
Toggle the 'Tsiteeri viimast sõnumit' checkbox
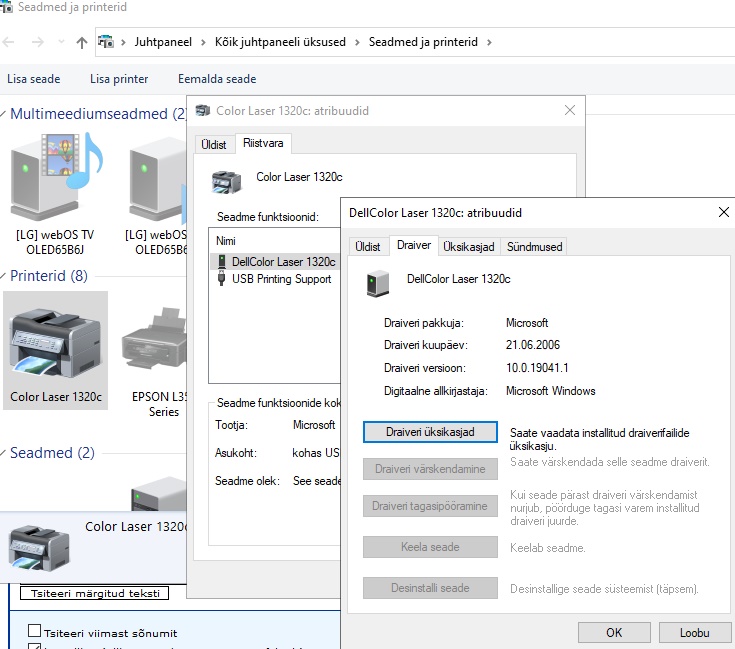coord(35,631)
